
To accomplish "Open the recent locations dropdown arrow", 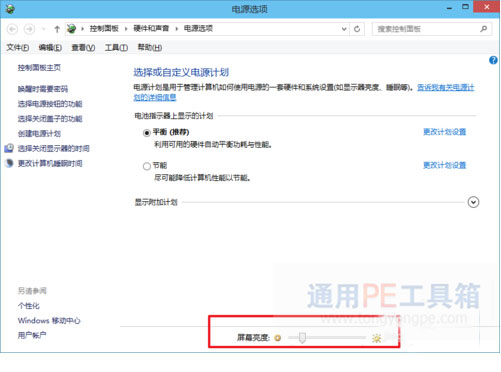I will pyautogui.click(x=44, y=29).
